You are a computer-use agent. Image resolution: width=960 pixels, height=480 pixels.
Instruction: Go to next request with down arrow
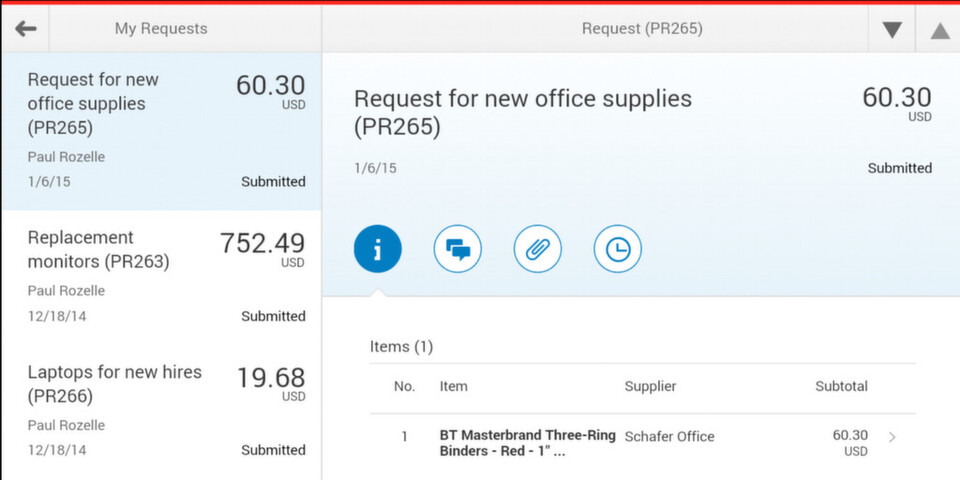tap(892, 29)
